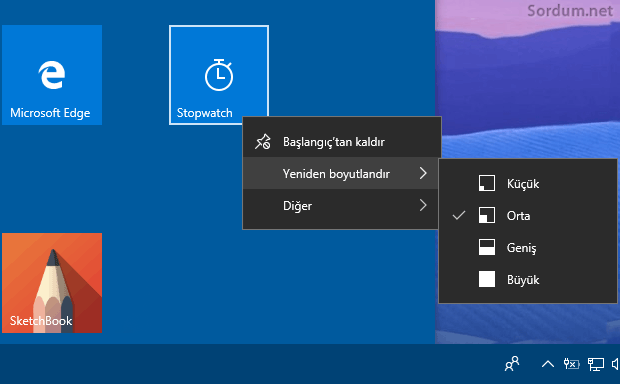Open the People icon in the taskbar

[x=512, y=363]
